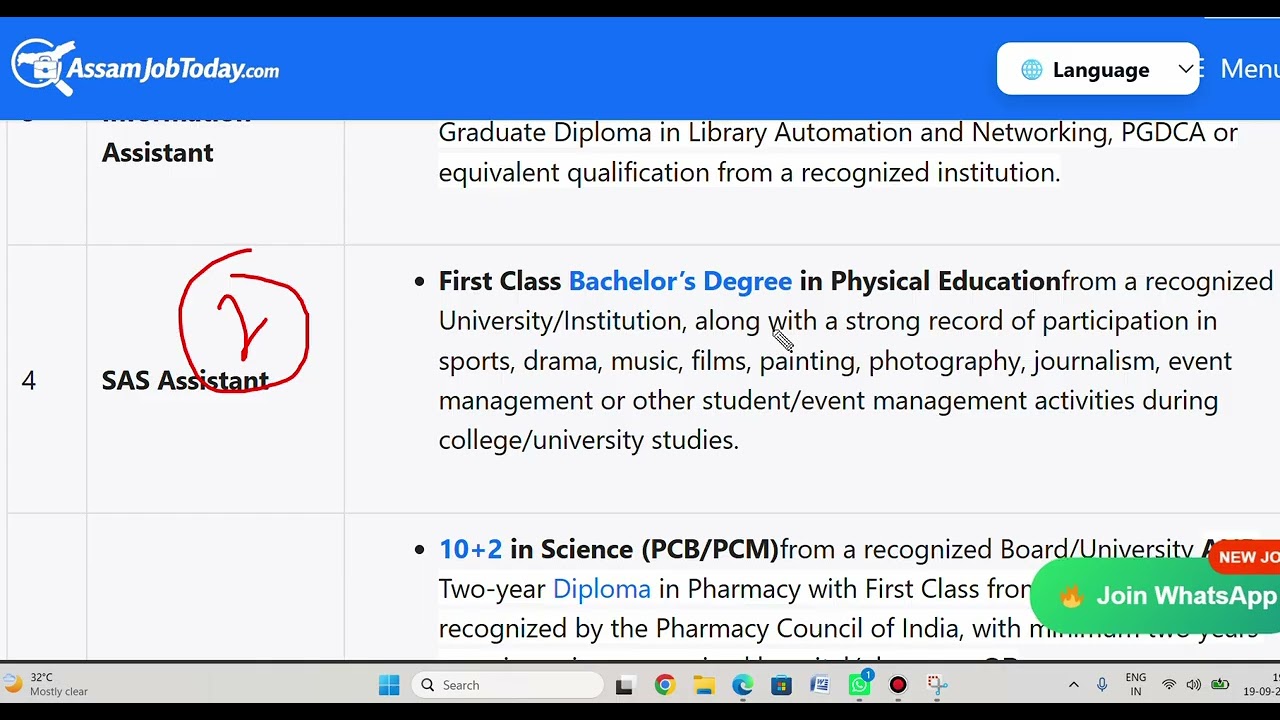Click the red screen recorder taskbar icon
This screenshot has height=720, width=1280.
coord(898,685)
